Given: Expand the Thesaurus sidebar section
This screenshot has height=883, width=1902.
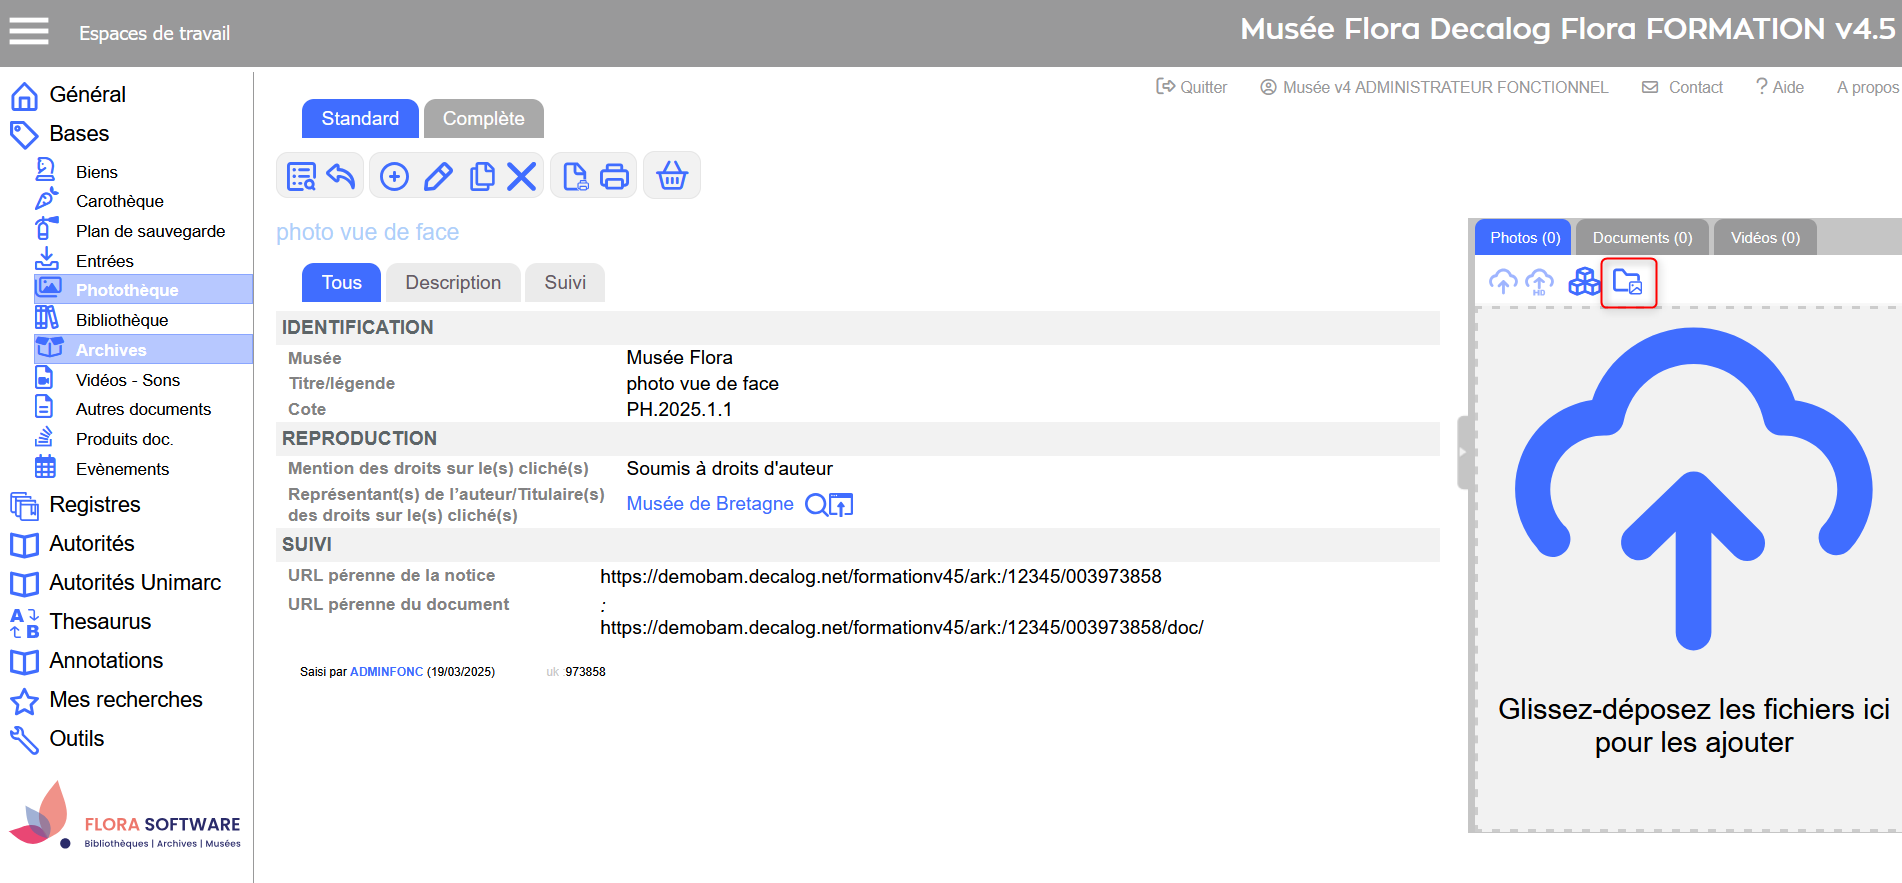Looking at the screenshot, I should coord(100,622).
